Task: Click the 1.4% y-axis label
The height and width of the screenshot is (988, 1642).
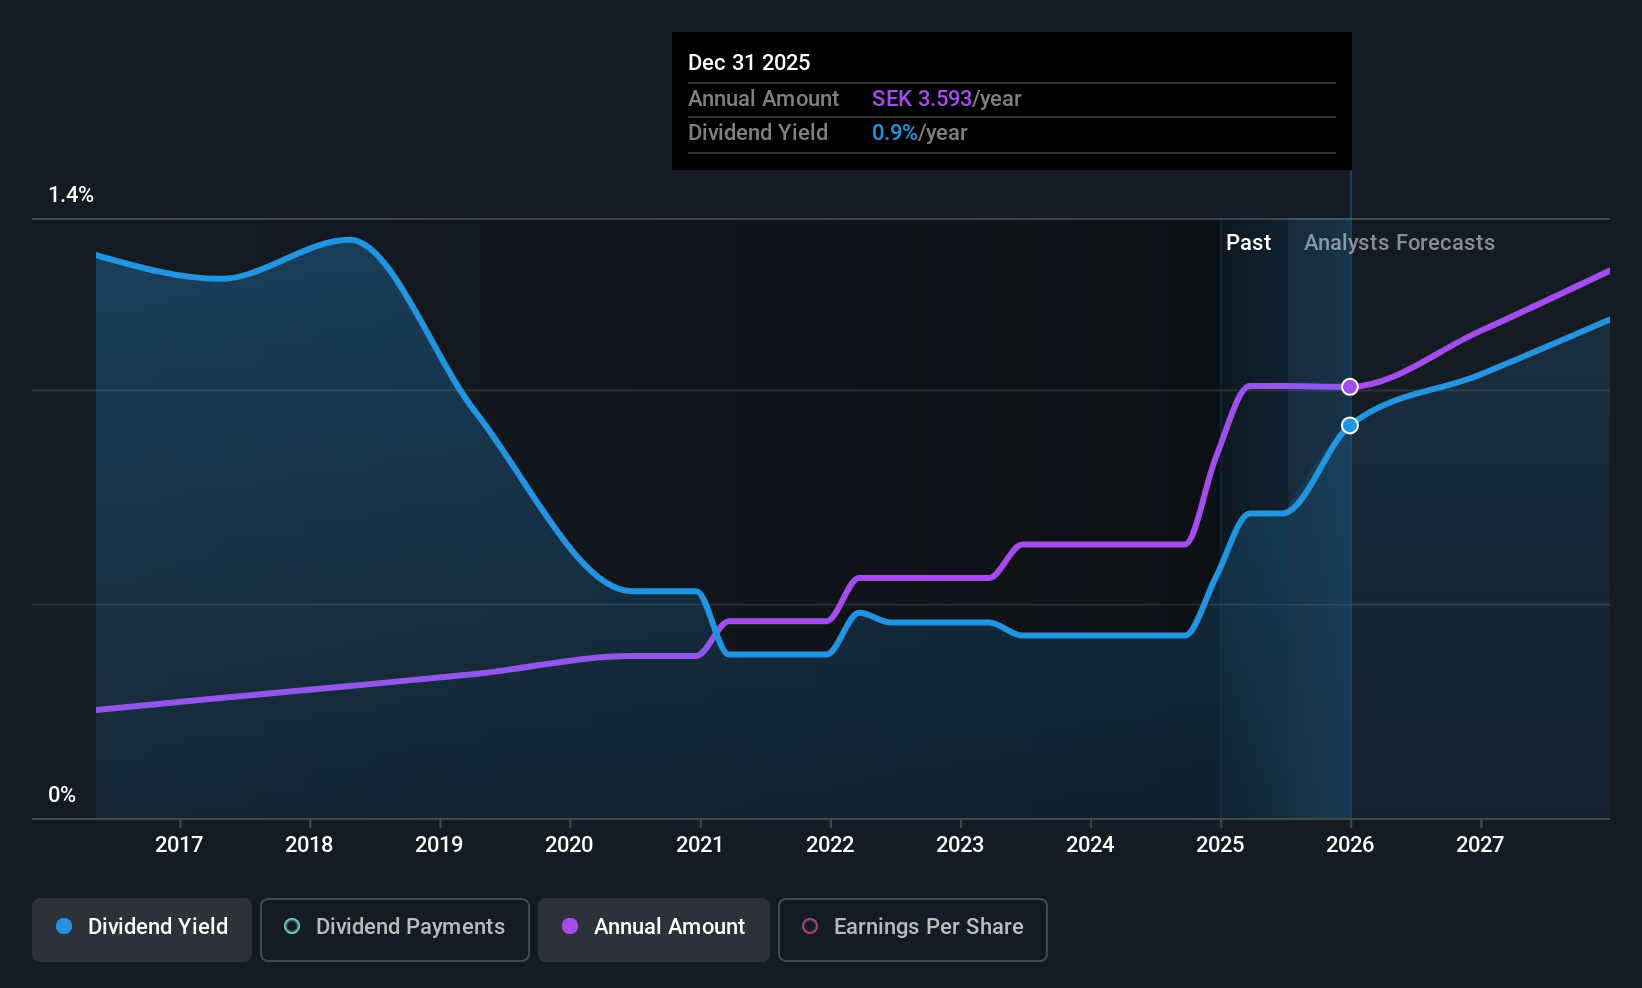Action: click(x=71, y=195)
